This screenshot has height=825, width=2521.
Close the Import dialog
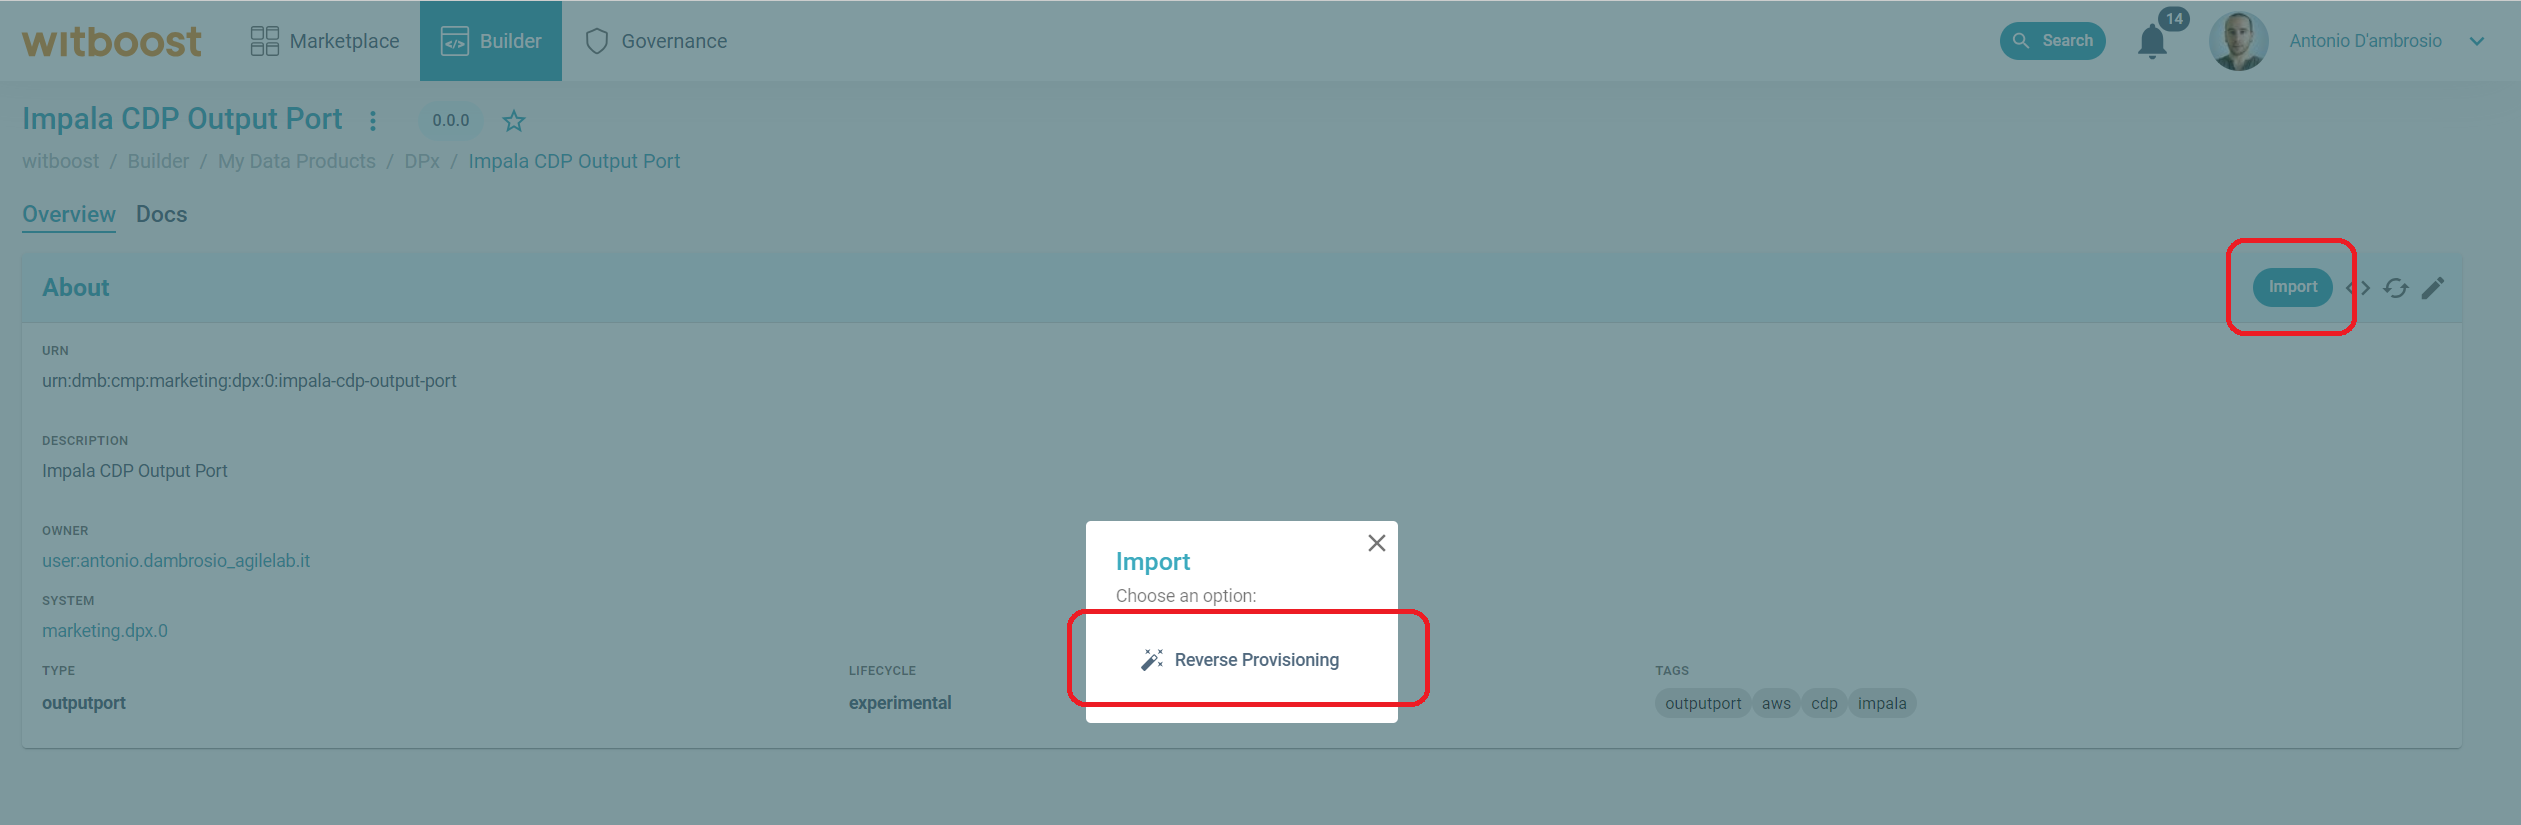[x=1377, y=543]
